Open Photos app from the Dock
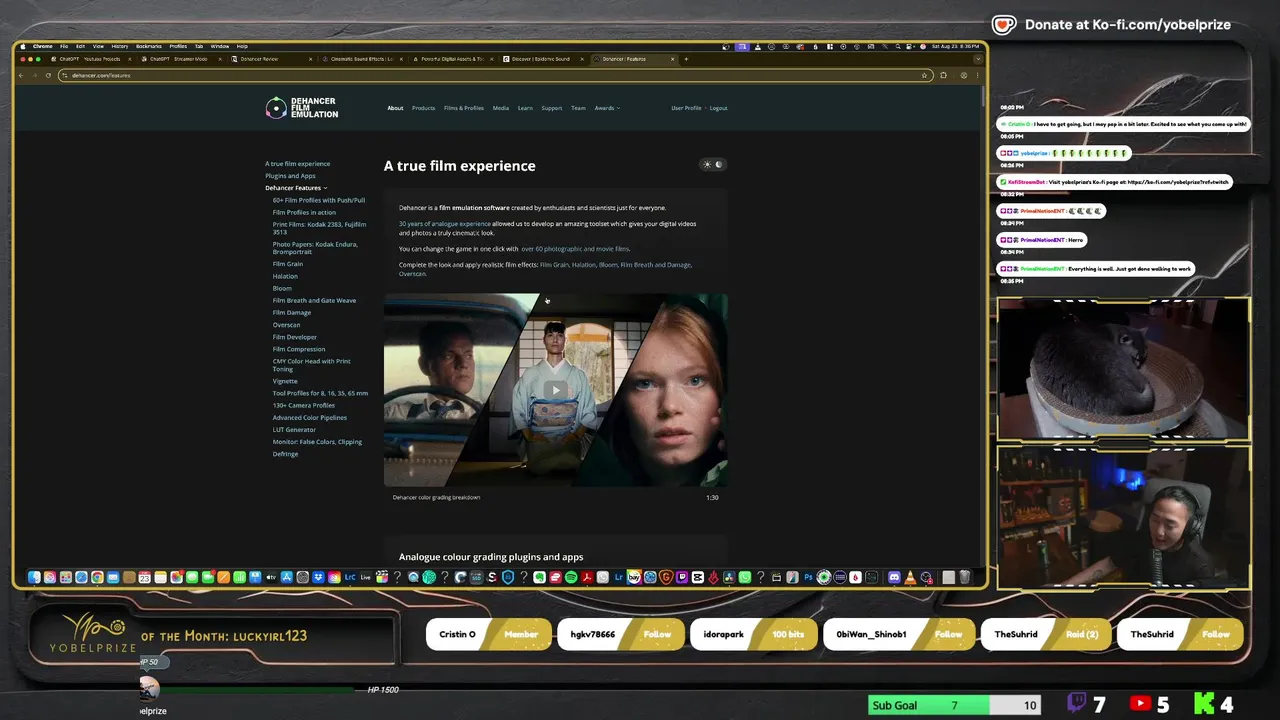 click(176, 577)
